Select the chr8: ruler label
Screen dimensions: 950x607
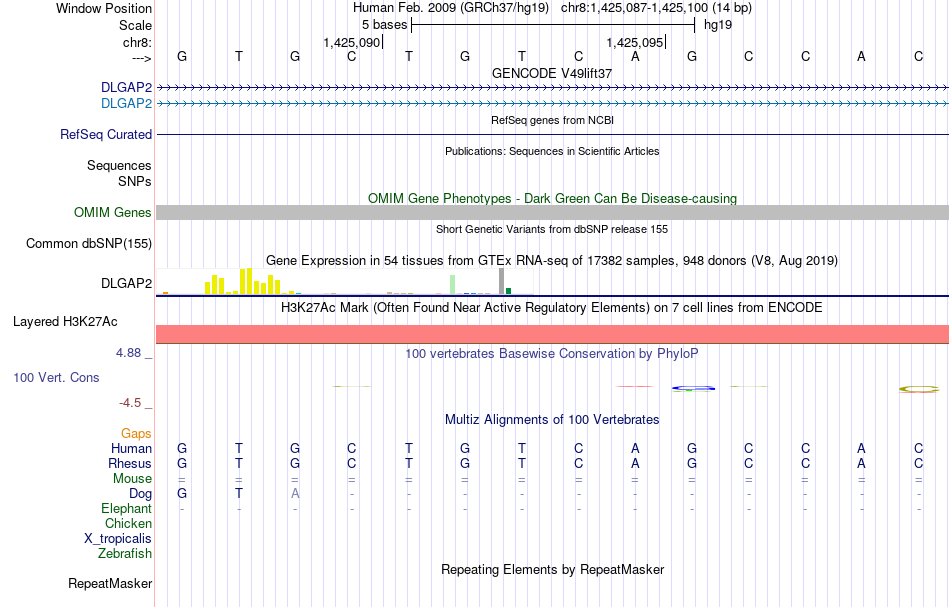coord(137,42)
